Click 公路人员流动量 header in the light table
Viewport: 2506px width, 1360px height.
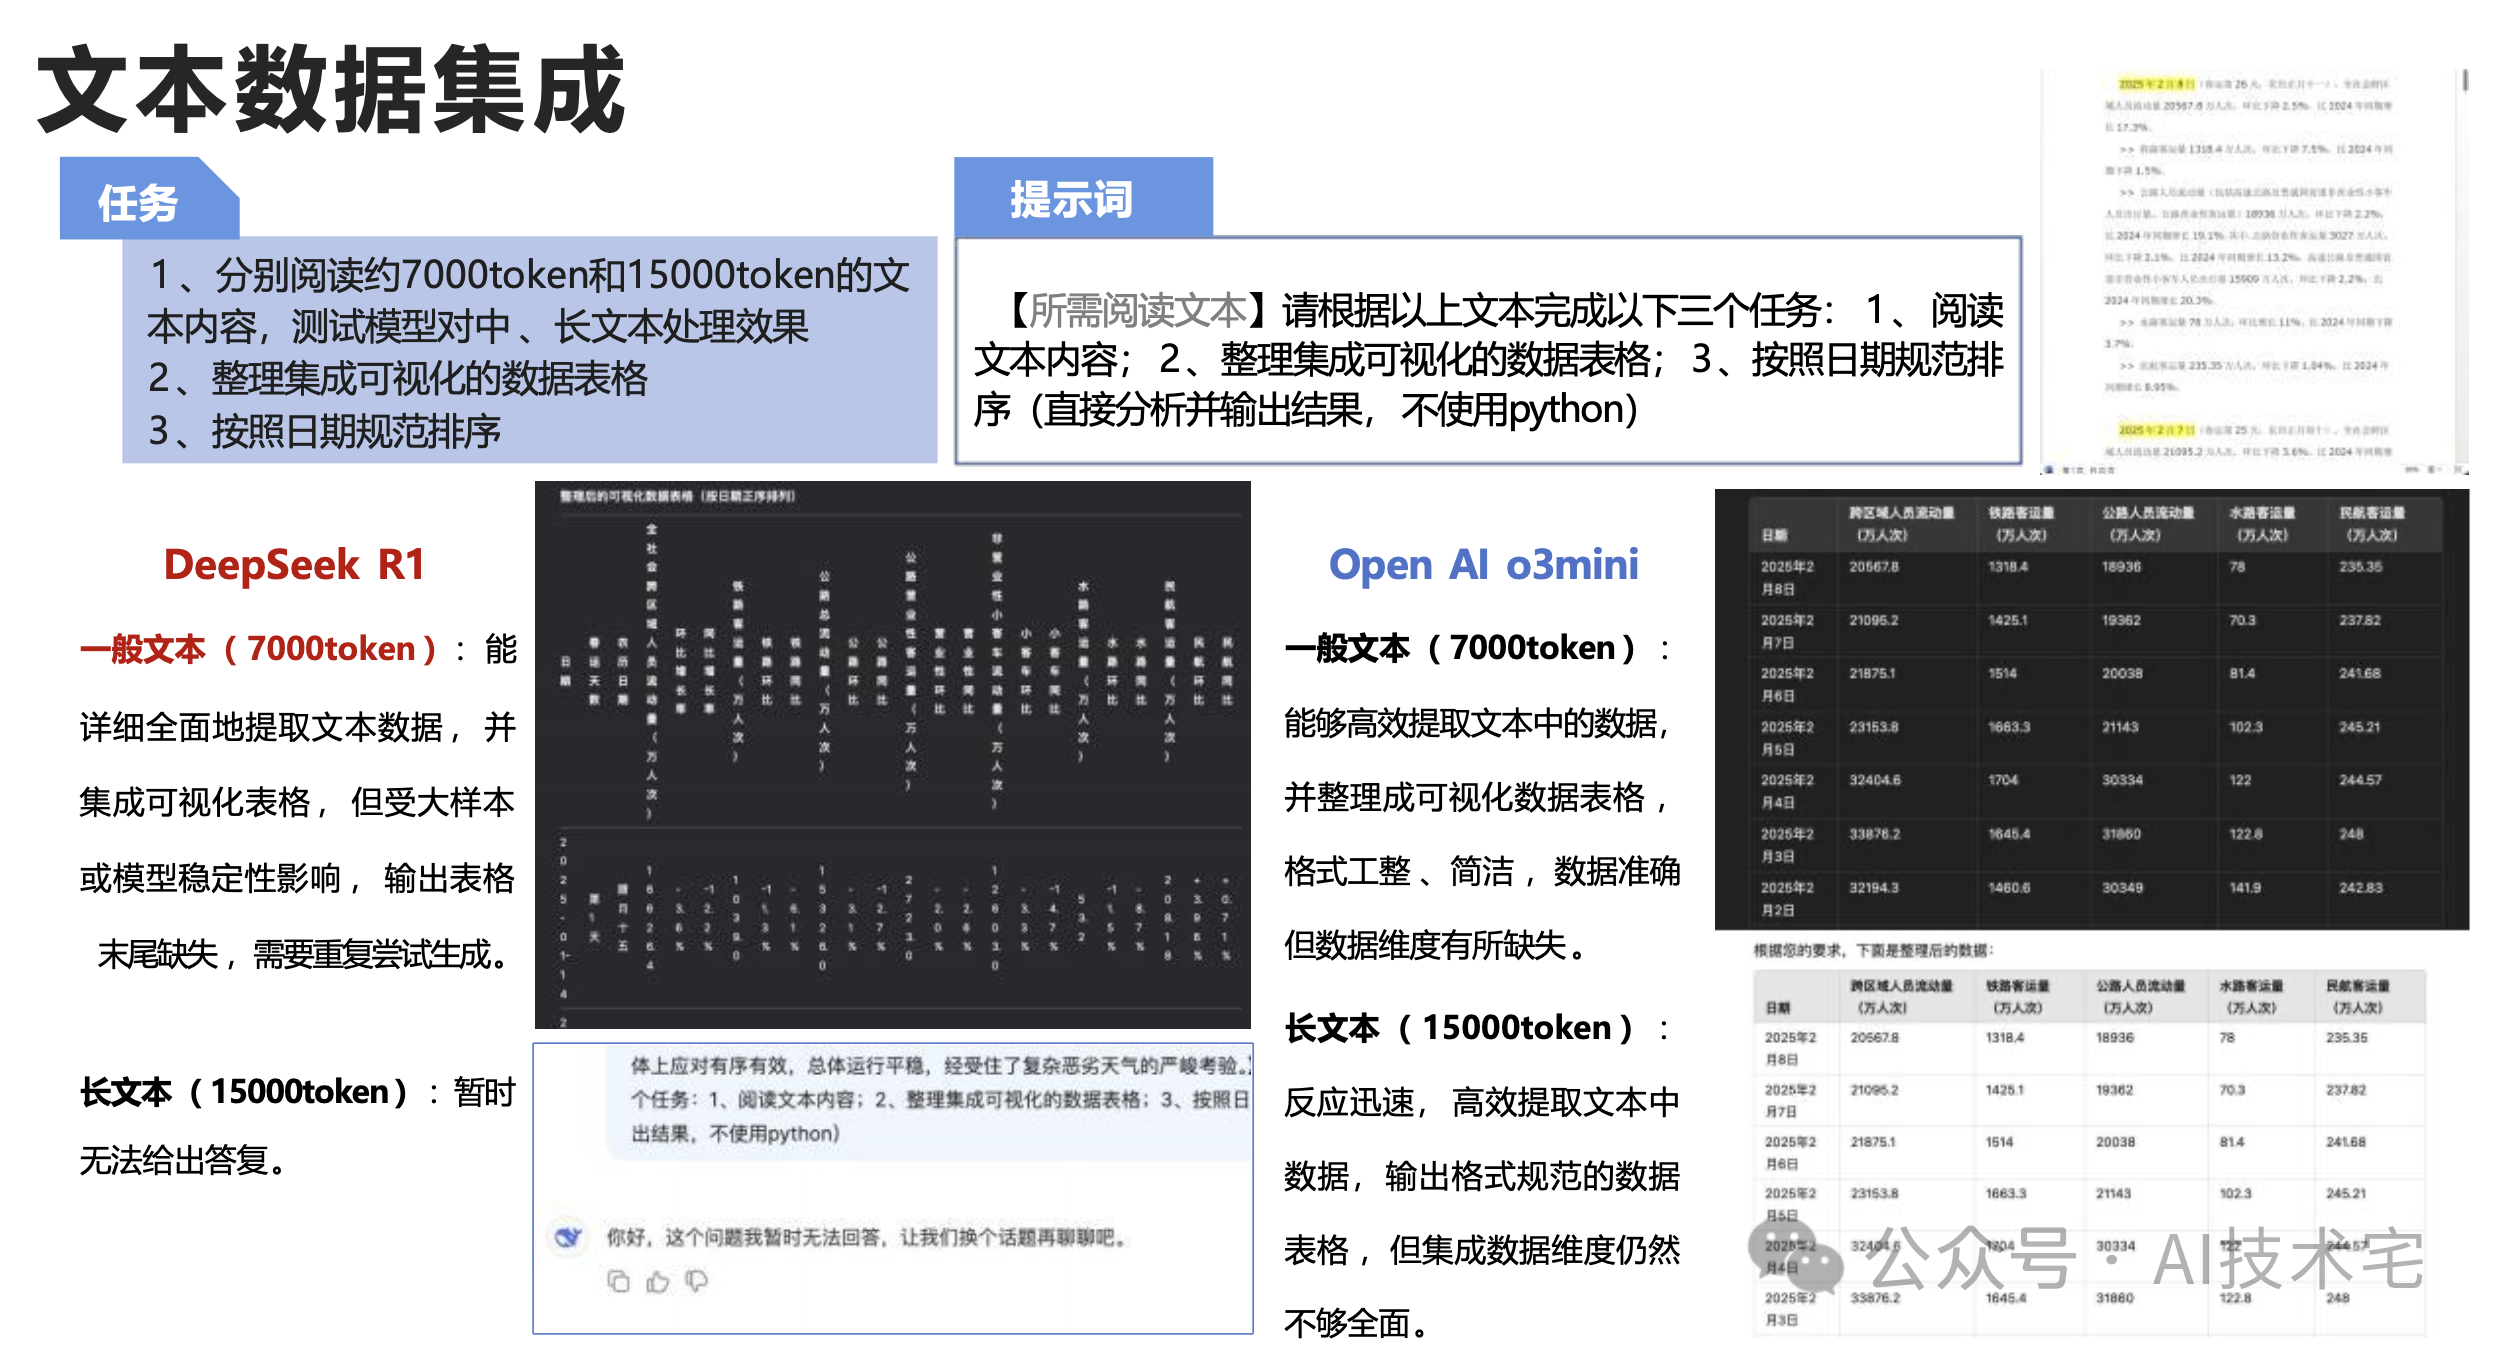pyautogui.click(x=2140, y=996)
